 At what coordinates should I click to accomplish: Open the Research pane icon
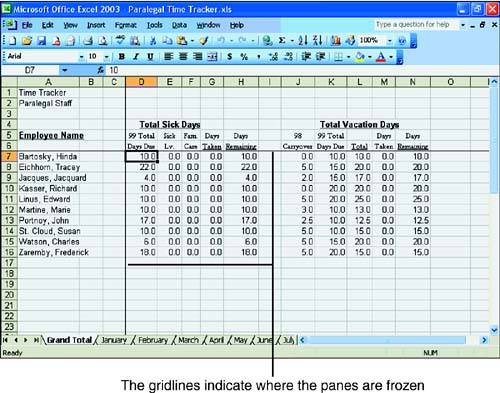135,41
